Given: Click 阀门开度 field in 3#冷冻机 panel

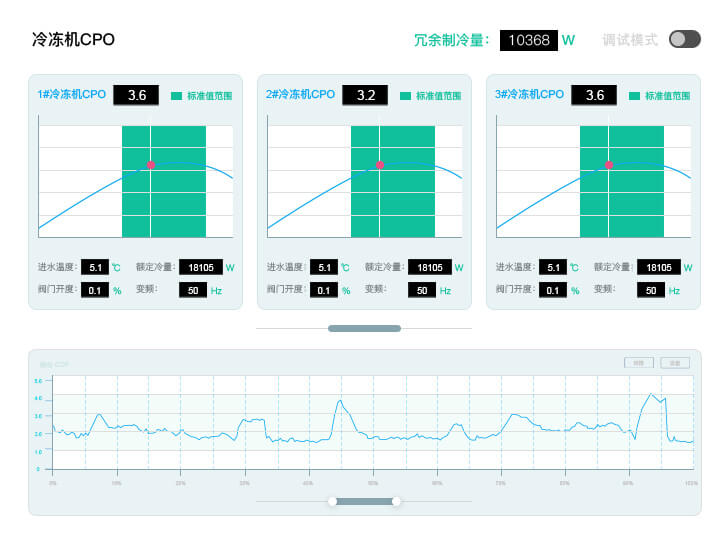Looking at the screenshot, I should click(x=552, y=291).
